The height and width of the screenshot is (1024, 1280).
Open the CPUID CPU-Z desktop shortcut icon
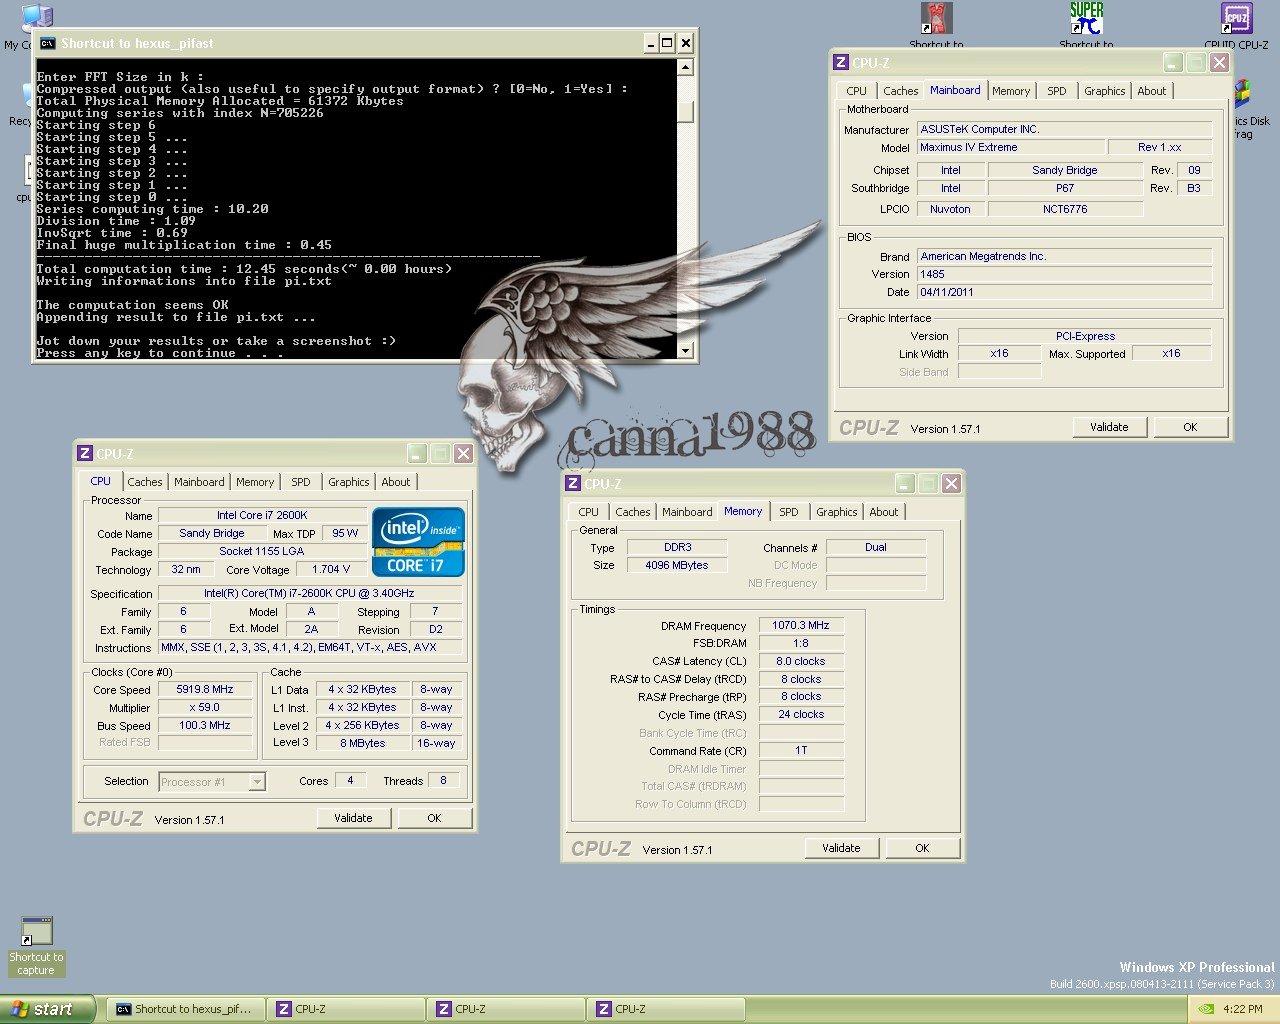click(1237, 19)
